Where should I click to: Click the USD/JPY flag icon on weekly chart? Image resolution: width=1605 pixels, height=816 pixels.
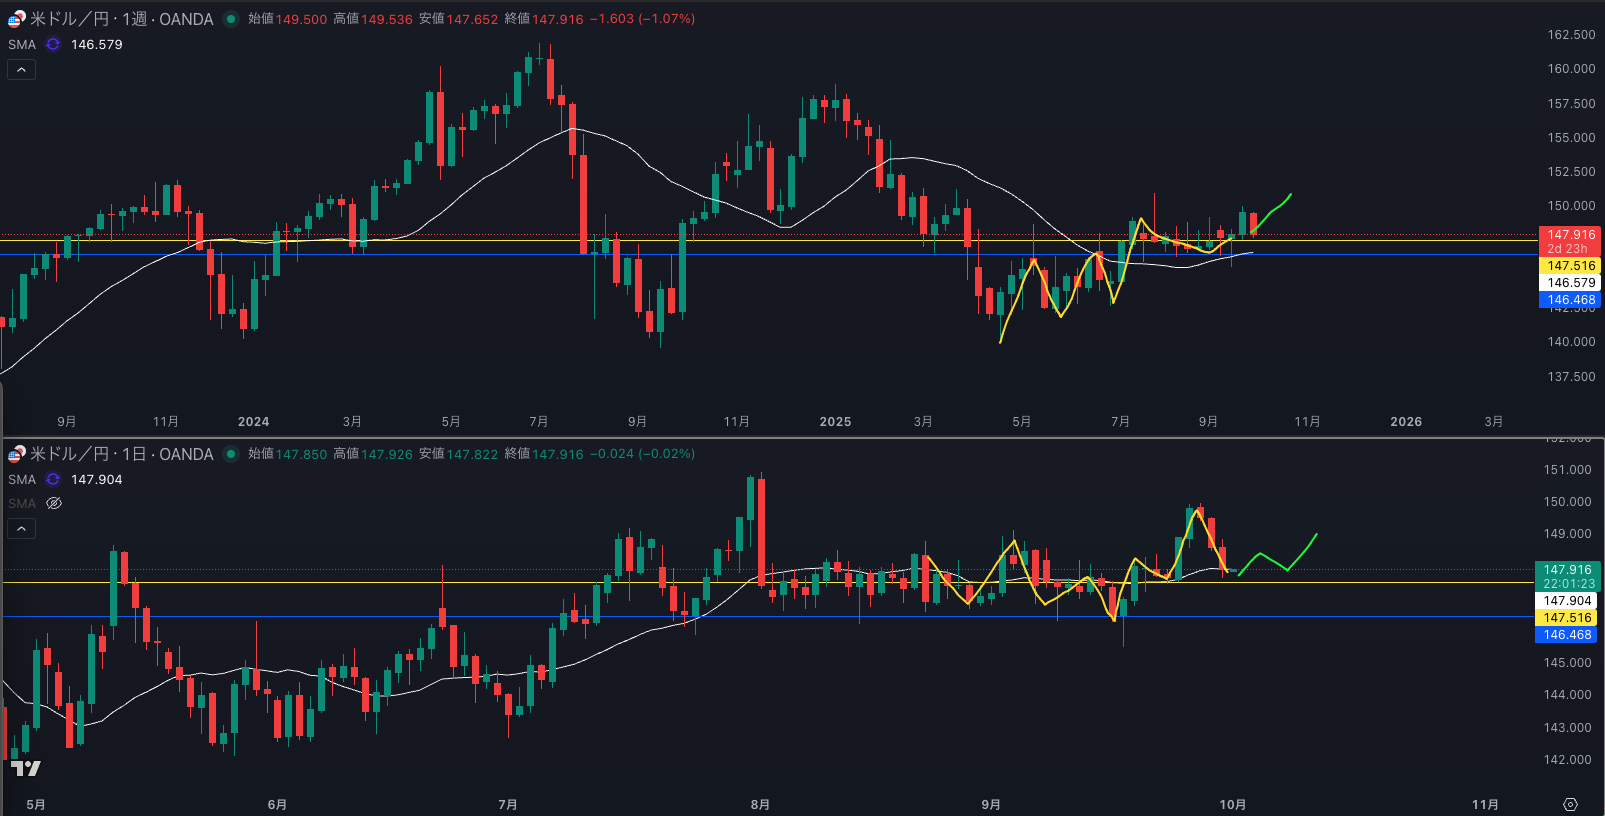(16, 19)
